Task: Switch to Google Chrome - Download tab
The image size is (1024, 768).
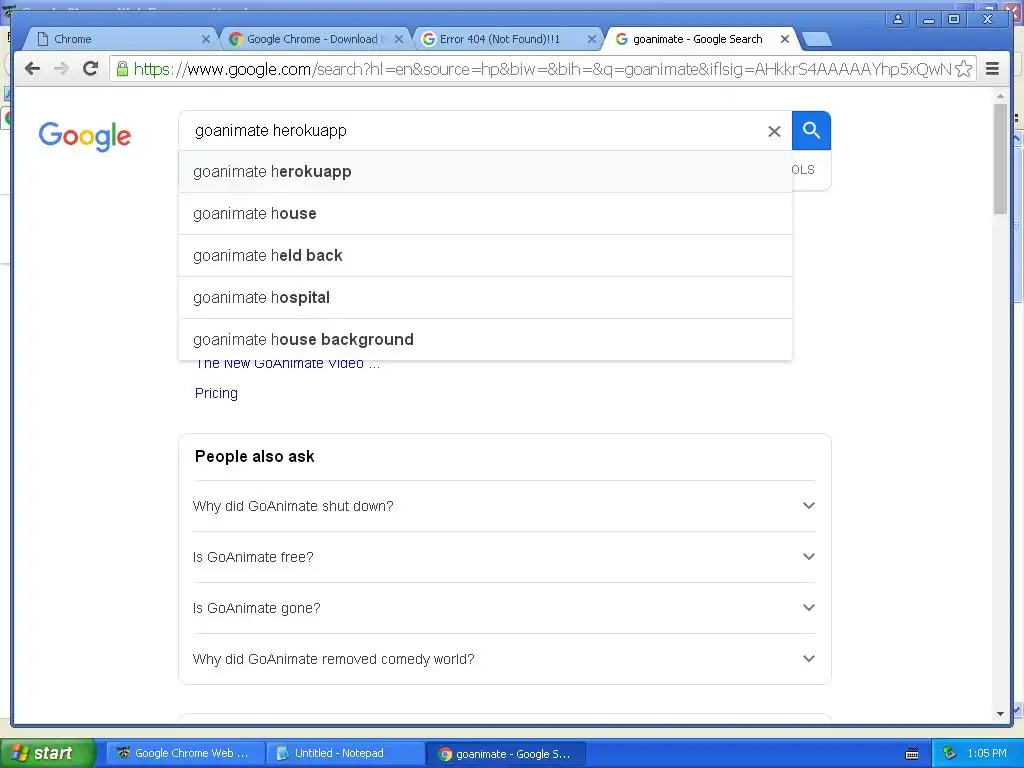Action: point(315,39)
